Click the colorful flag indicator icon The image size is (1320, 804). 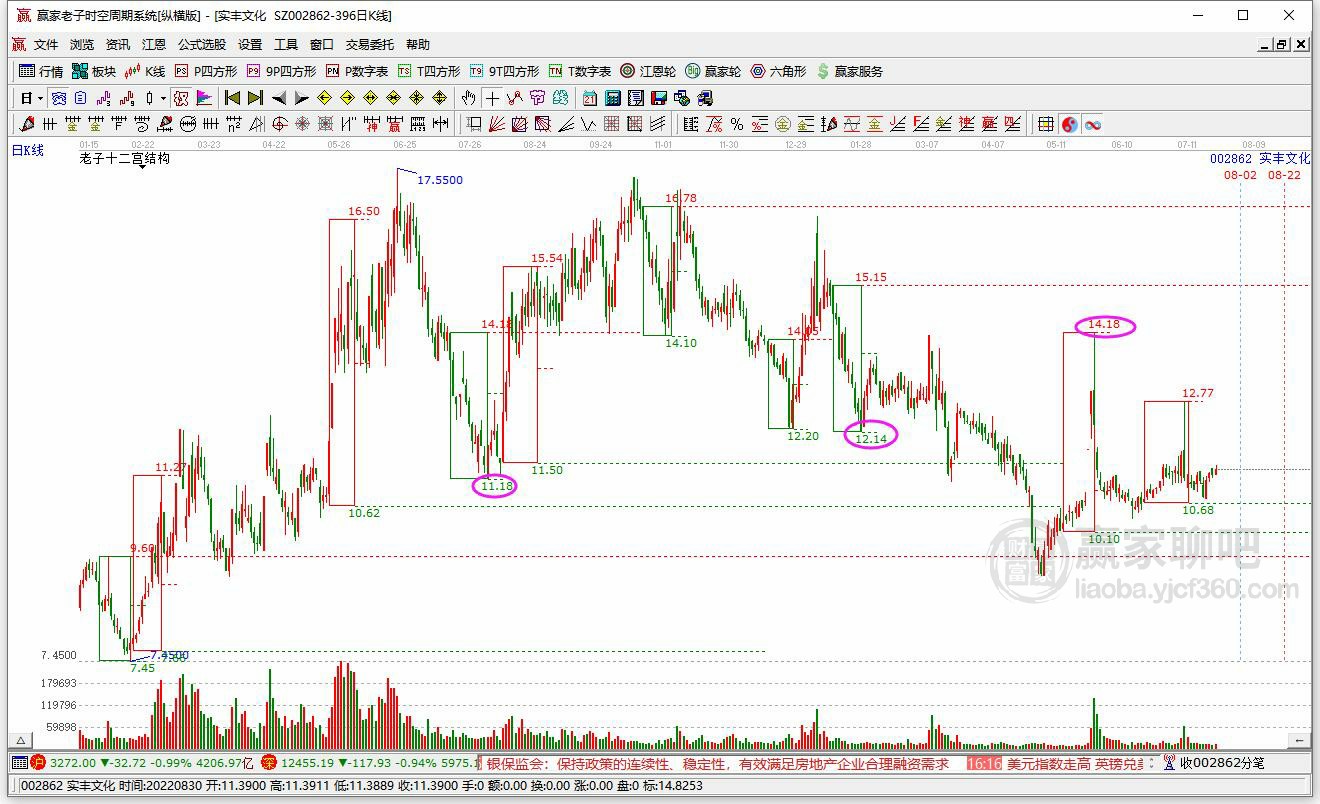click(204, 98)
